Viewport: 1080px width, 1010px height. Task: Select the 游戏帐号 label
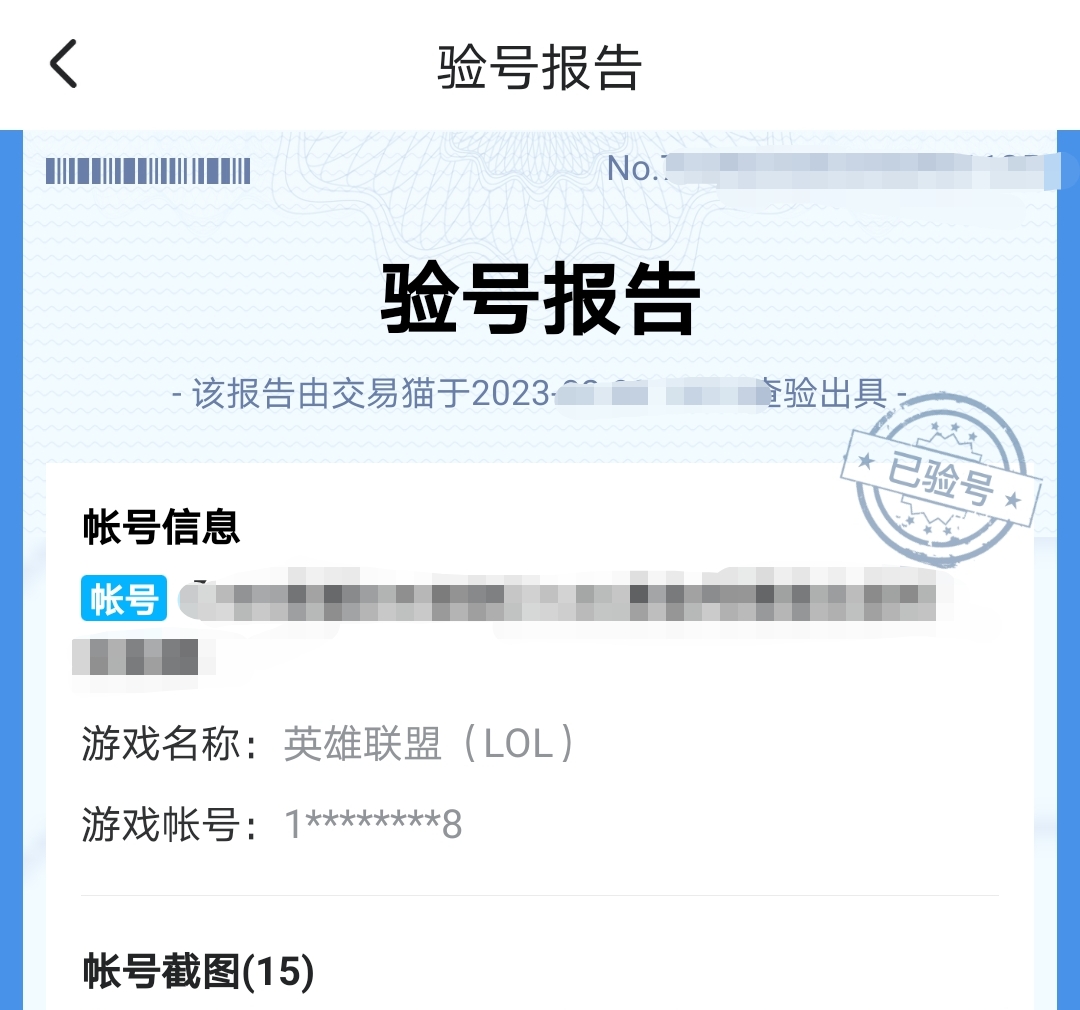[169, 824]
